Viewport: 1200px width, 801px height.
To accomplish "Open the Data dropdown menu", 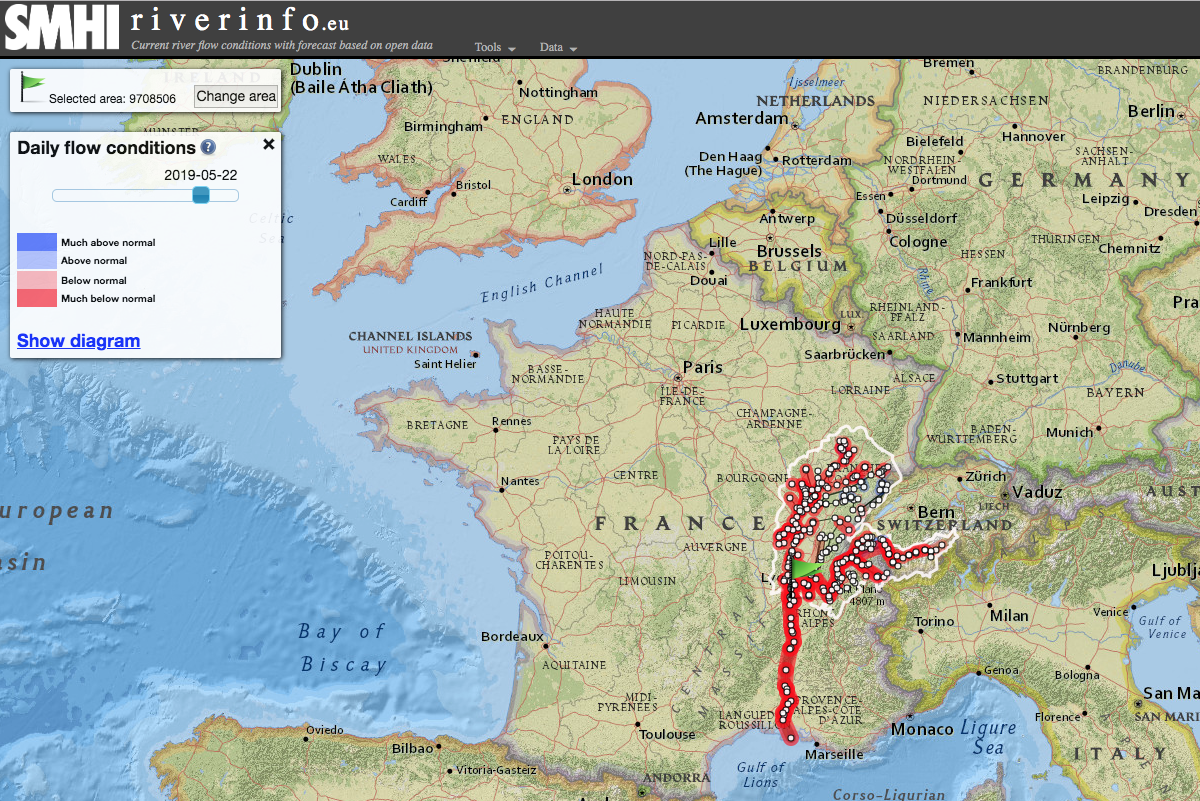I will [x=559, y=47].
